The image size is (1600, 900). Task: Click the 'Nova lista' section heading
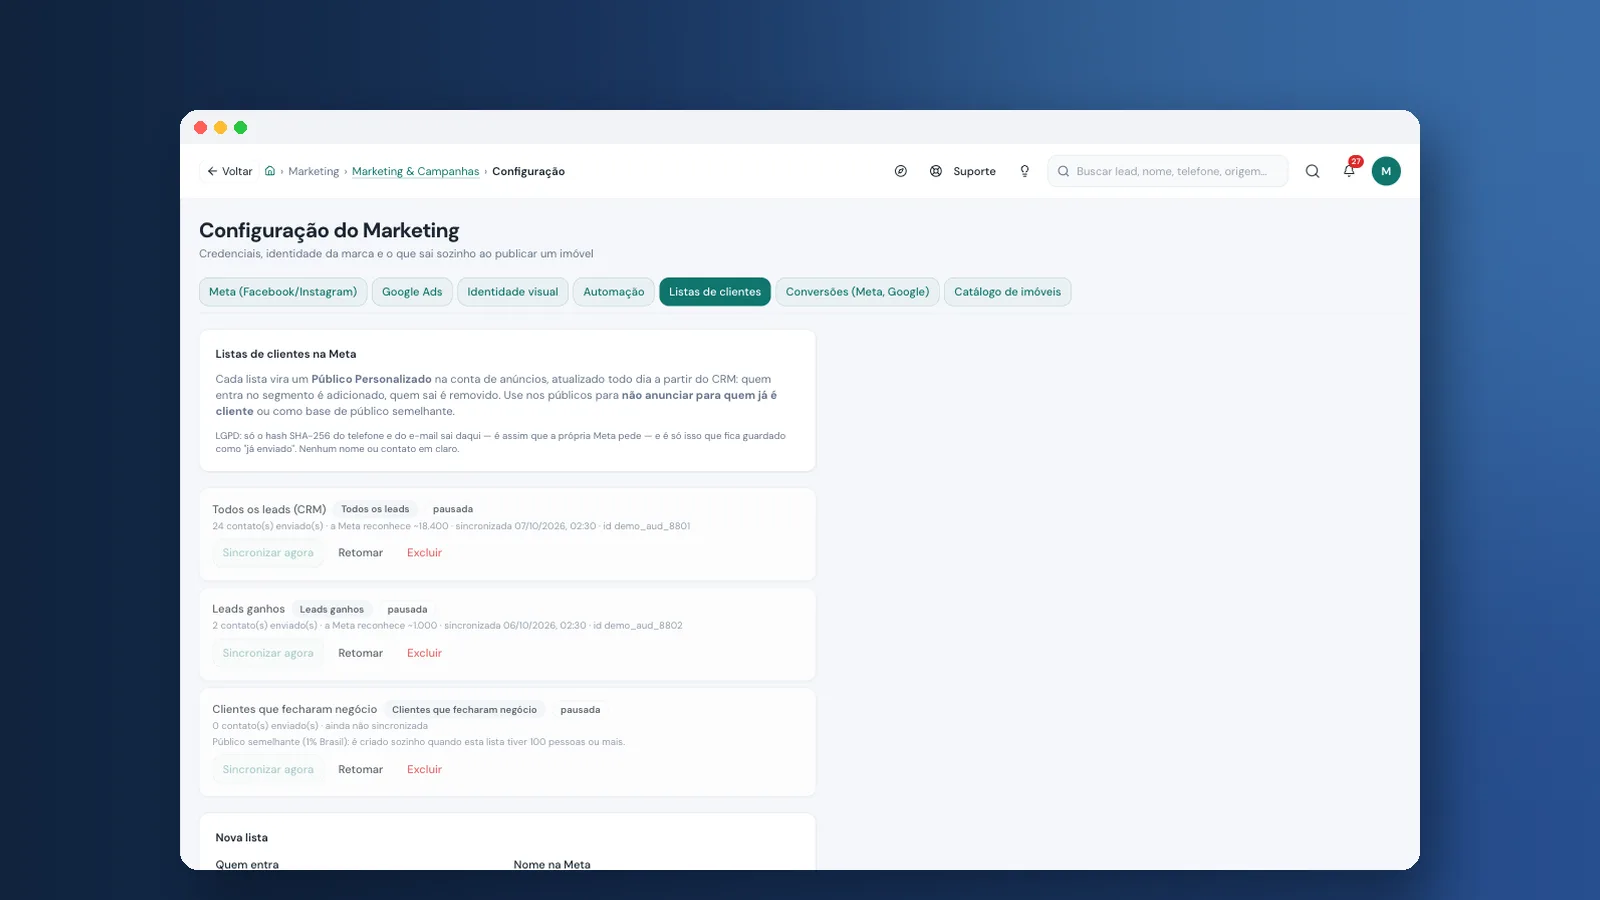point(242,838)
